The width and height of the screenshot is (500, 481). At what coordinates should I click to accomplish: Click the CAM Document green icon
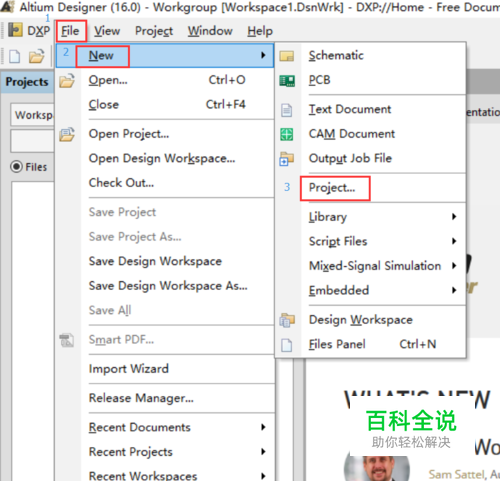click(287, 134)
